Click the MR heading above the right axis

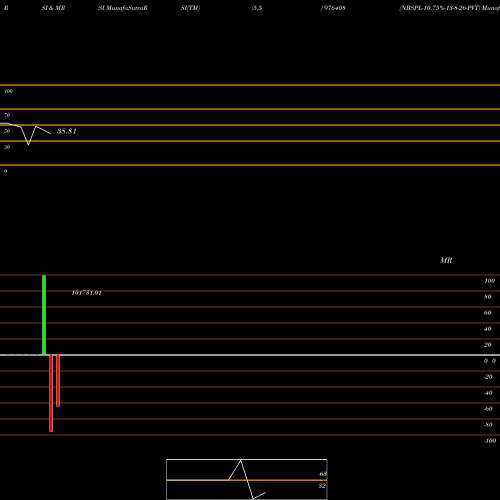[x=446, y=260]
